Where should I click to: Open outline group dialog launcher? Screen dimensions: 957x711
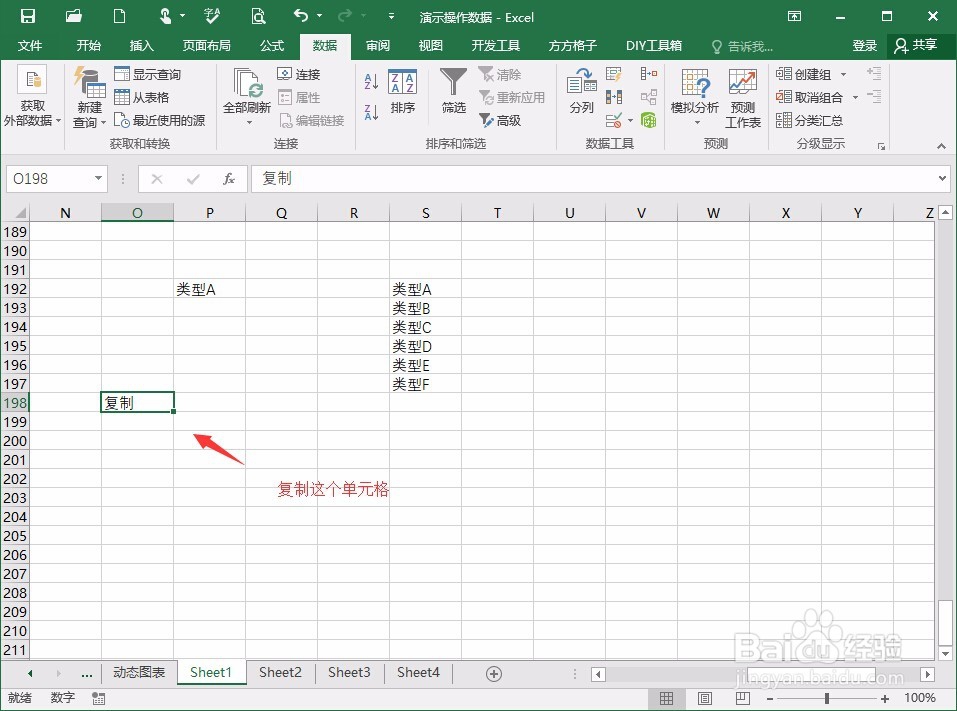[881, 146]
